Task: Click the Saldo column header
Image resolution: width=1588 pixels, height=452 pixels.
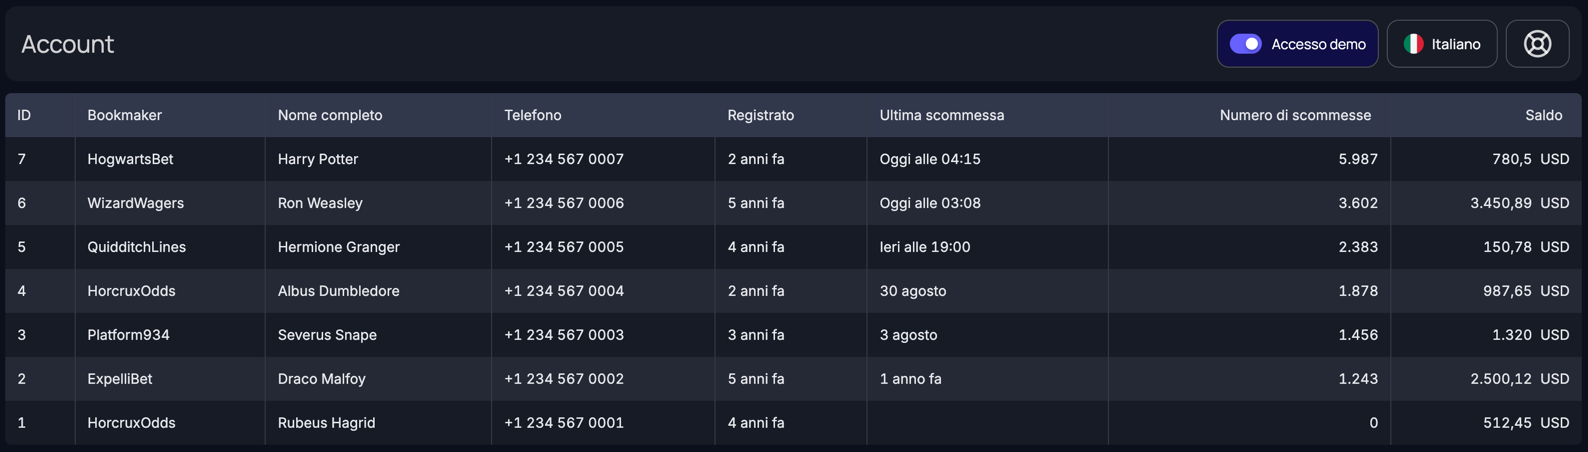Action: (1543, 115)
